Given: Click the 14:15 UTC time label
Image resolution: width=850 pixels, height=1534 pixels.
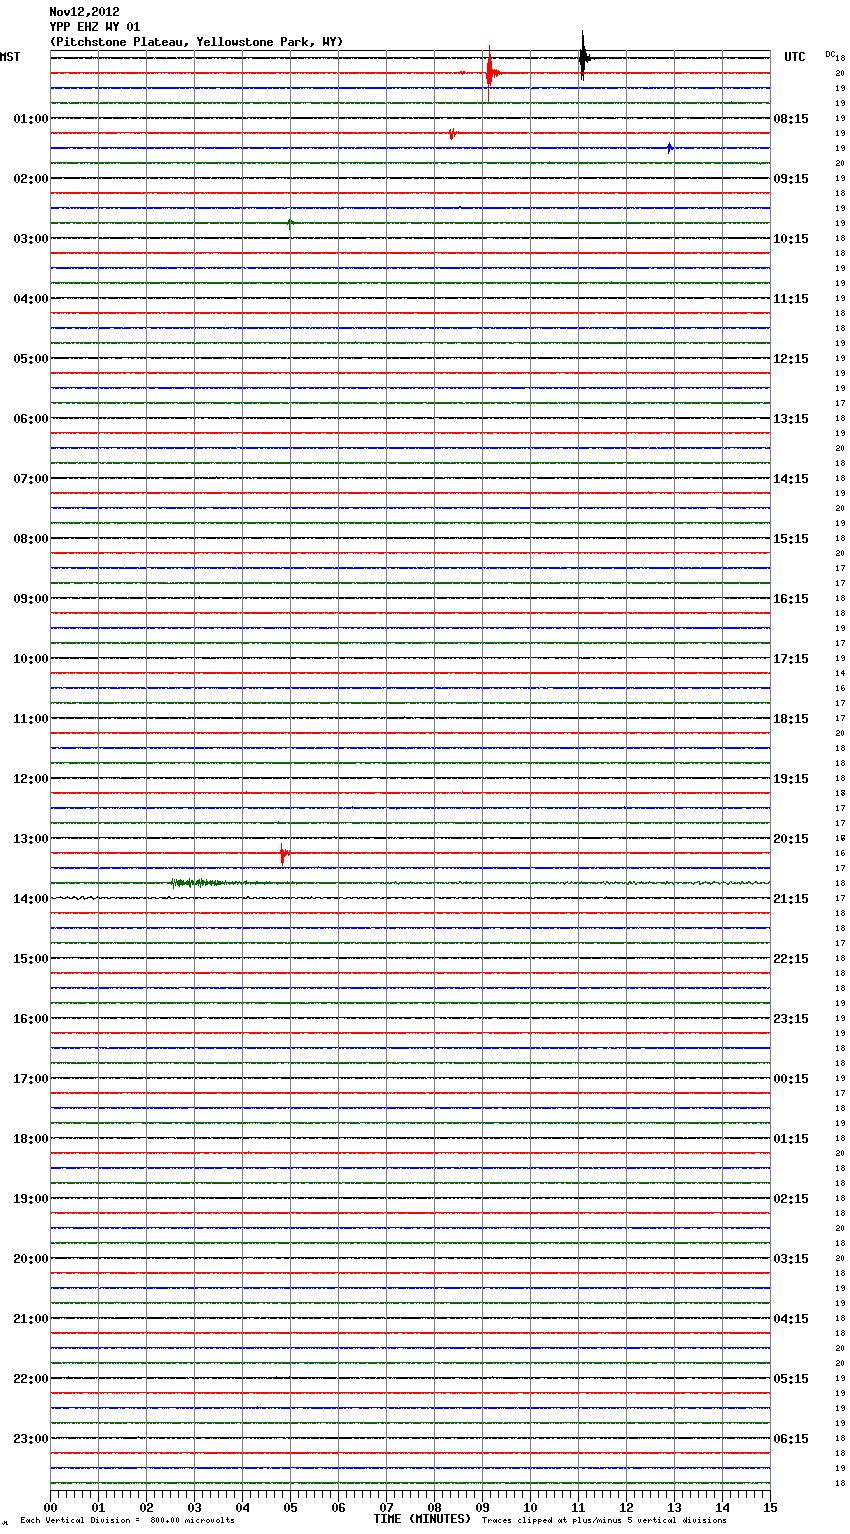Looking at the screenshot, I should click(x=791, y=479).
